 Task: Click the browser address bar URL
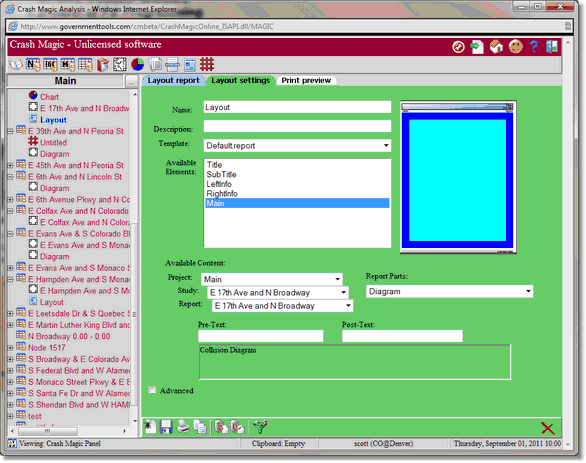click(147, 27)
